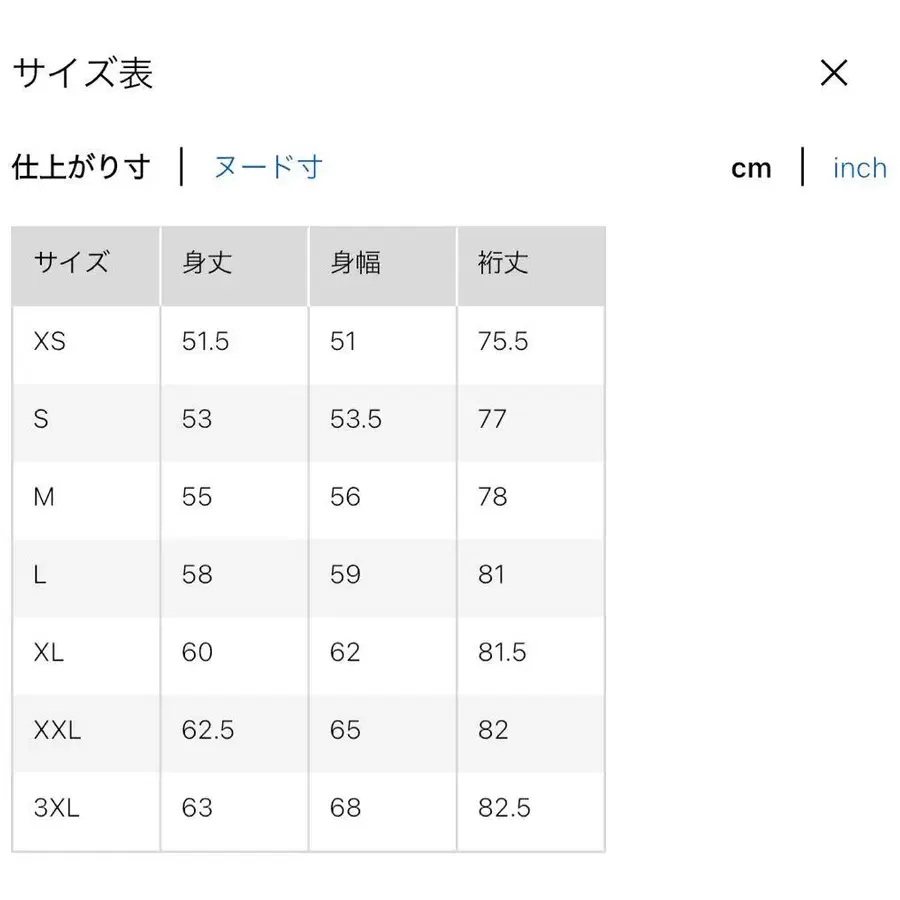Click the 3XL size row
900x900 pixels.
[x=58, y=808]
